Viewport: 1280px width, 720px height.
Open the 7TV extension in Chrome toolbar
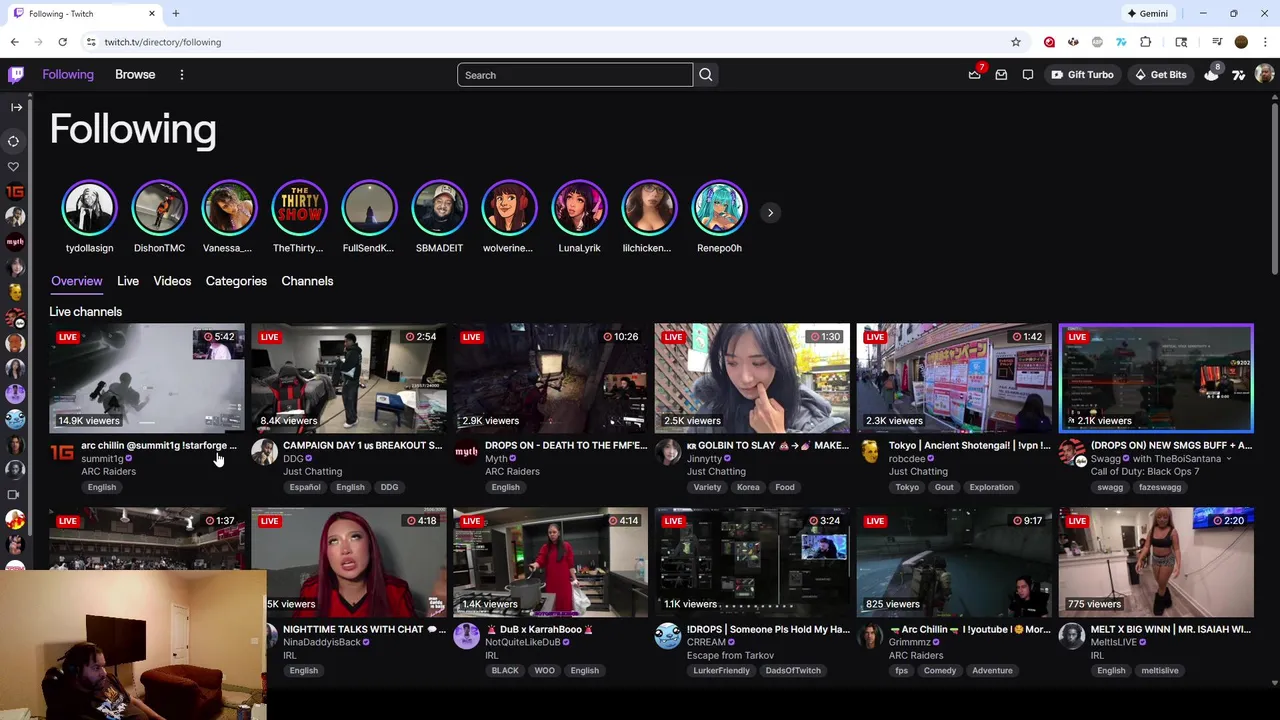(x=1121, y=42)
